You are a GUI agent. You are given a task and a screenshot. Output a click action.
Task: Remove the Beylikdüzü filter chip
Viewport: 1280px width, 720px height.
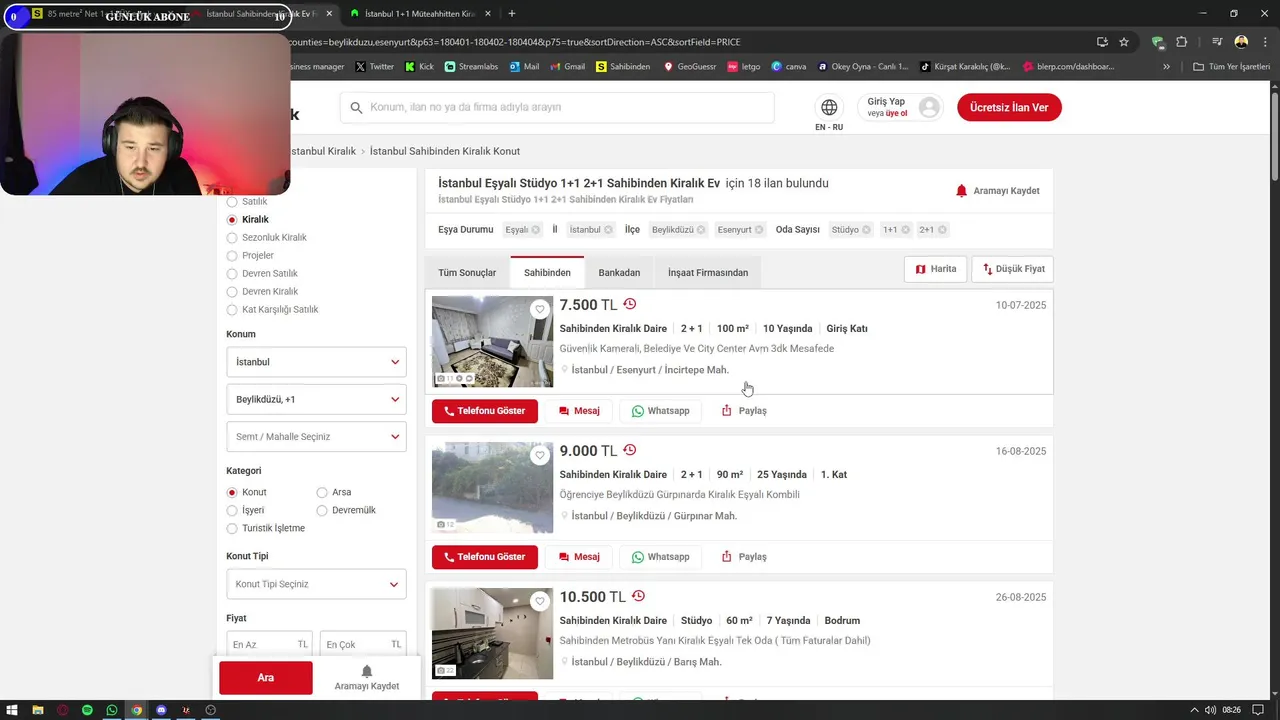[x=701, y=230]
